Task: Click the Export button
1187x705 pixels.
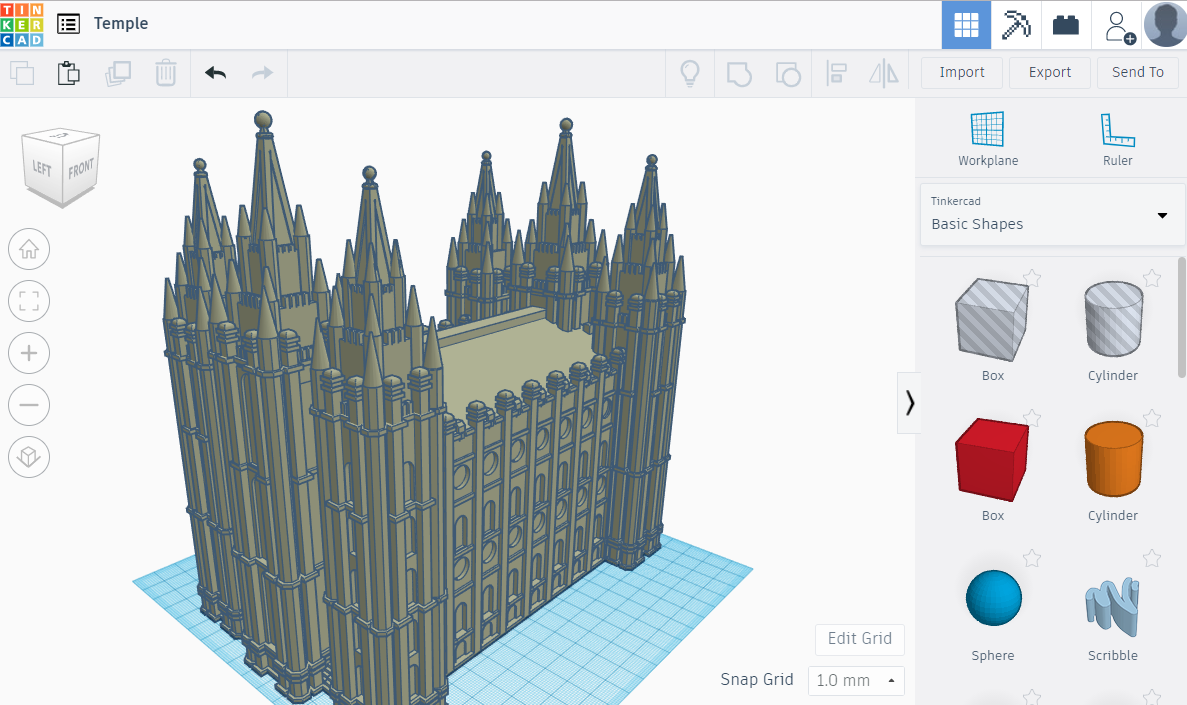Action: (1049, 72)
